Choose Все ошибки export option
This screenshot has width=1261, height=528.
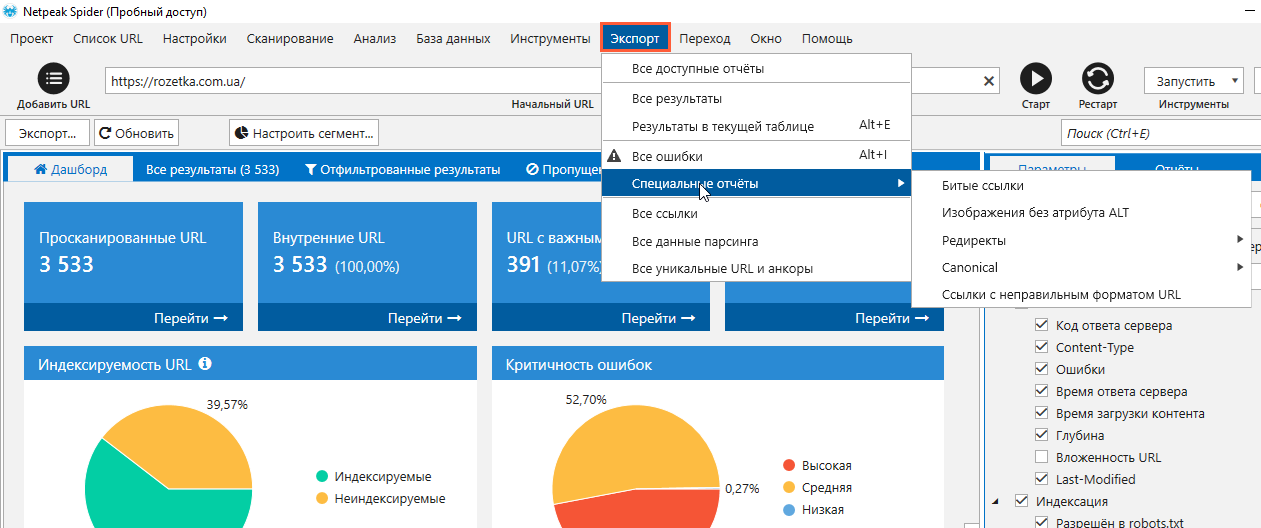tap(756, 156)
